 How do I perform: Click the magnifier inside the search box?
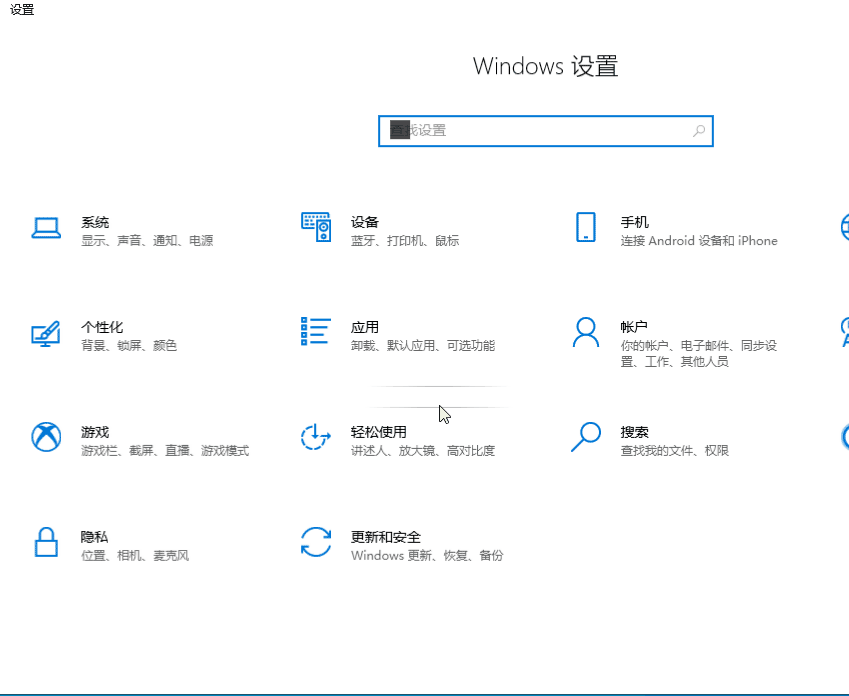(698, 131)
